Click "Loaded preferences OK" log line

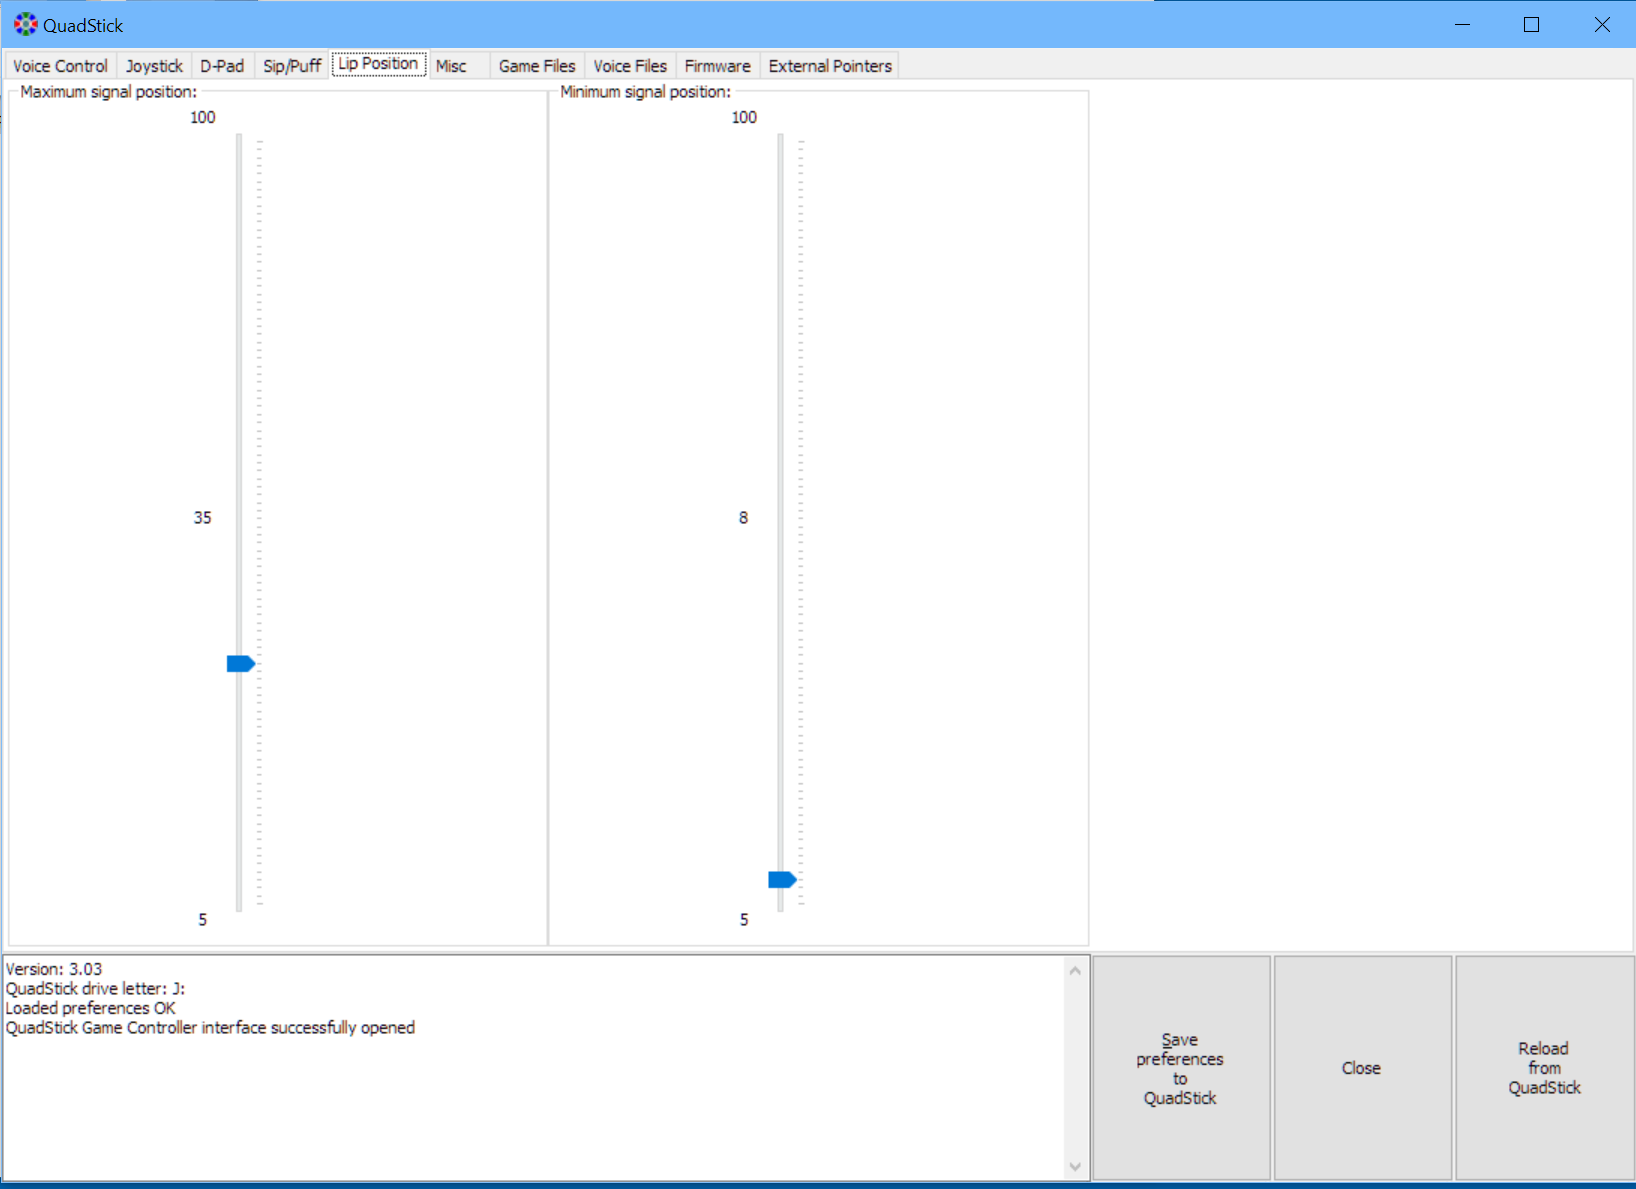point(90,1008)
